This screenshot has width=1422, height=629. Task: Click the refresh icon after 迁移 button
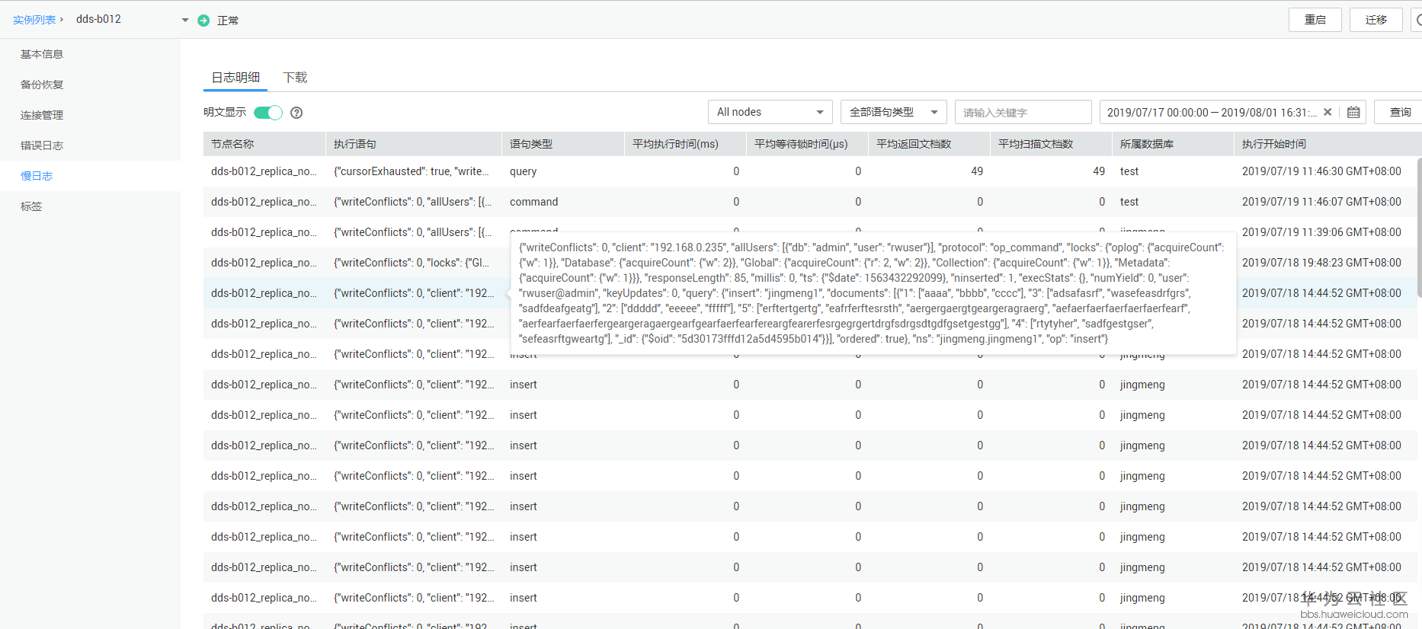[x=1416, y=20]
